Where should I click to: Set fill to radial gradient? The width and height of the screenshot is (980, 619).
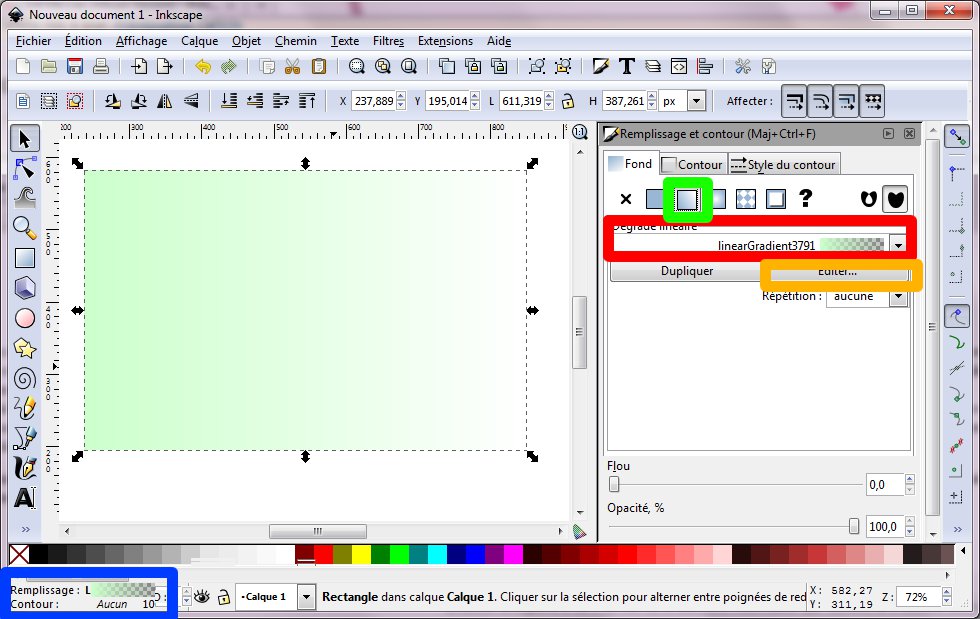tap(715, 199)
